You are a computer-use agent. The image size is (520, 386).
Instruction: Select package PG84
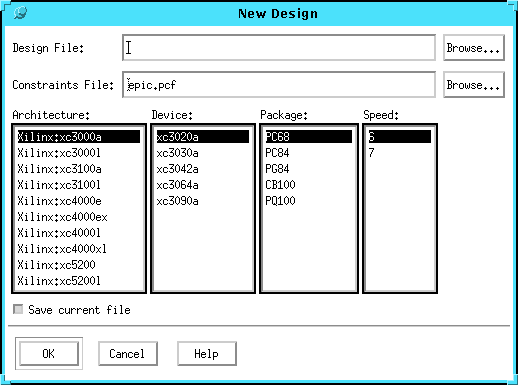pyautogui.click(x=309, y=169)
